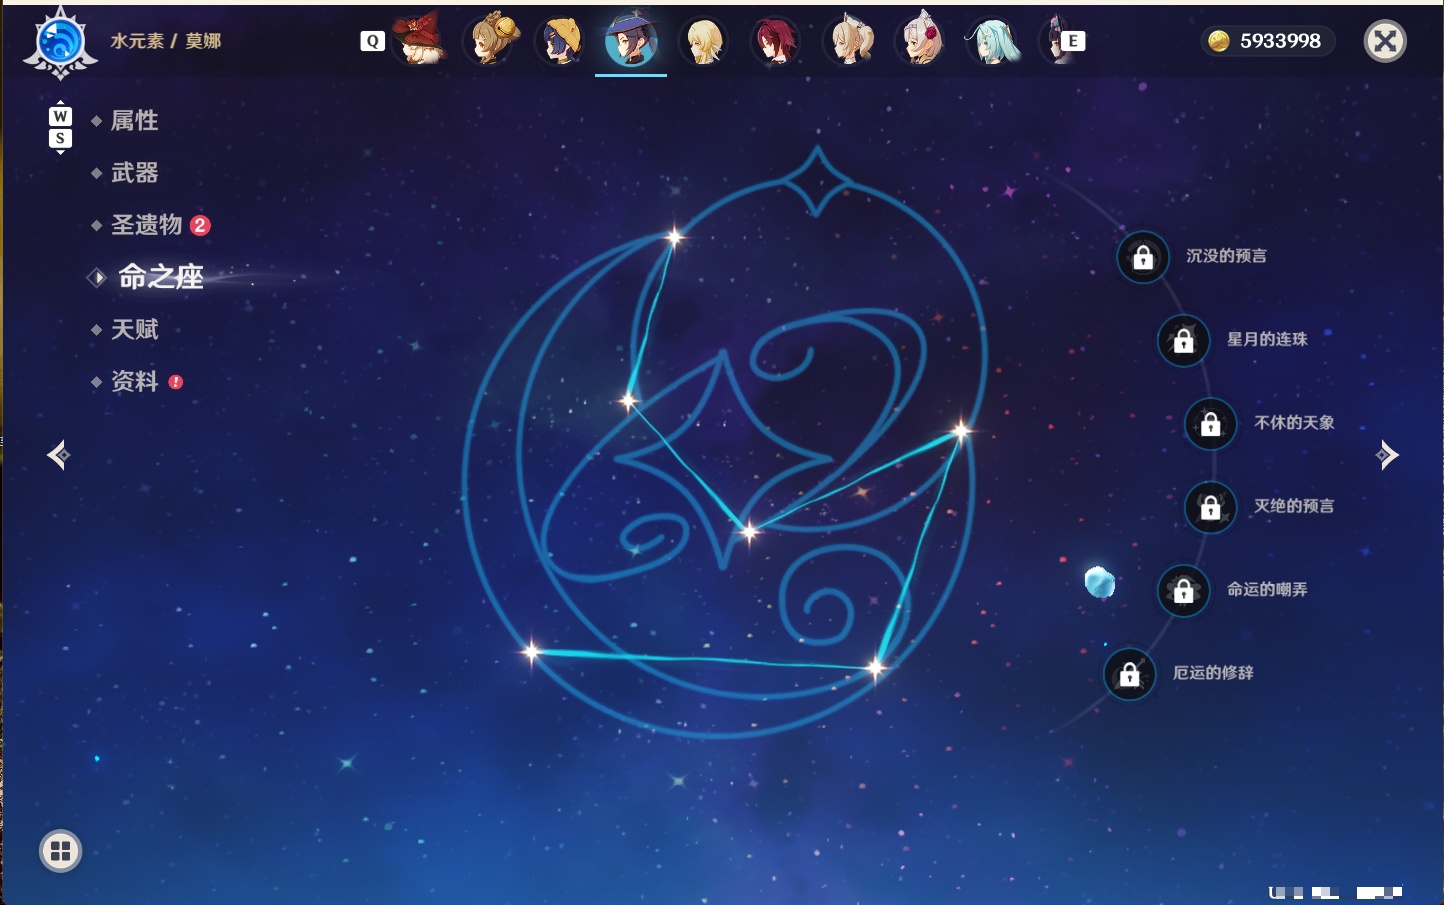
Task: Select the red-haired character avatar
Action: click(x=775, y=40)
